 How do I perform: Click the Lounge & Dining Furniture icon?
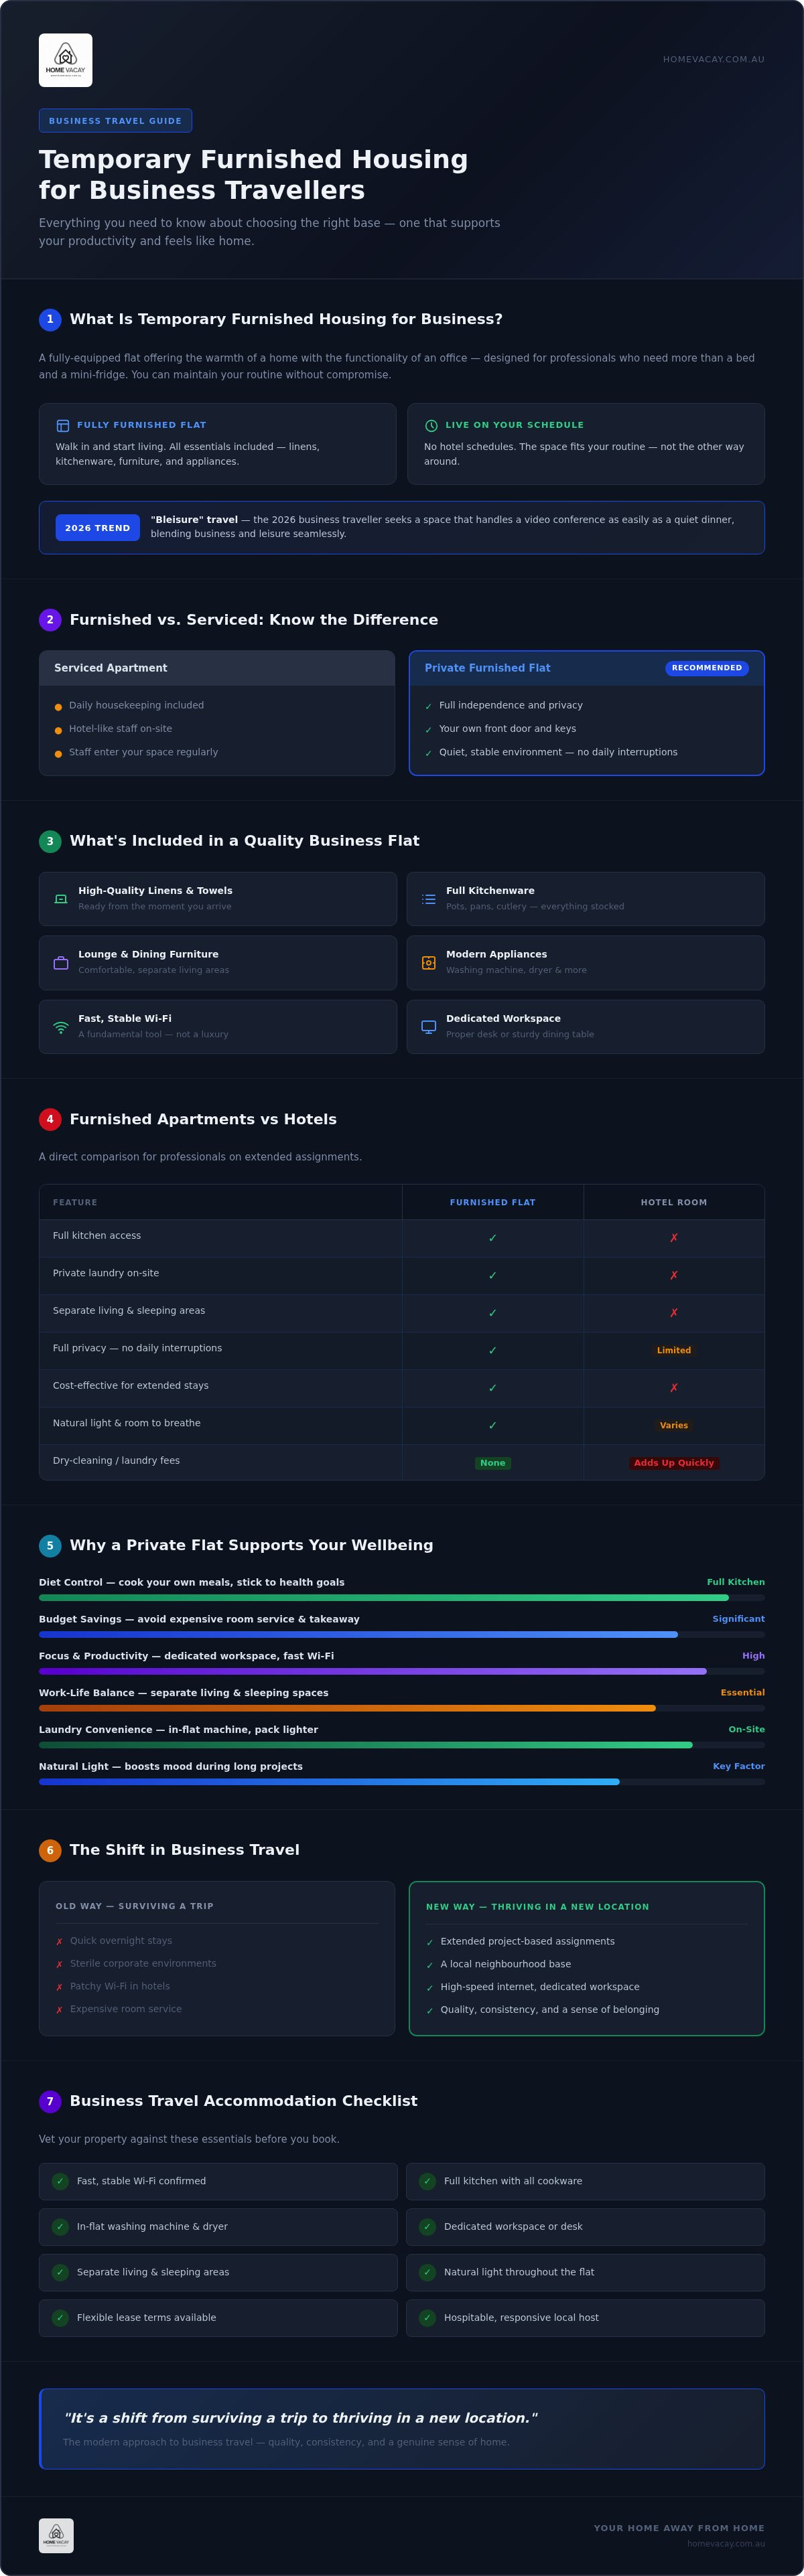pos(61,962)
